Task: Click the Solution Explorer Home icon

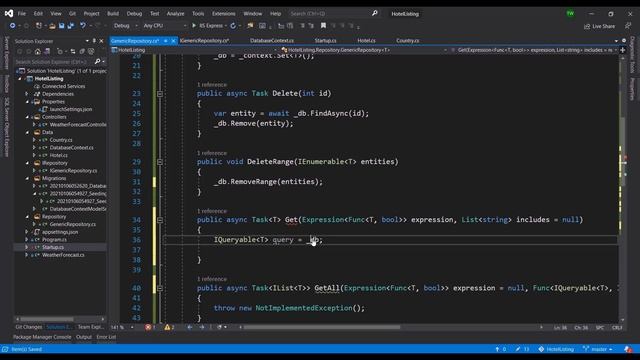Action: tap(38, 51)
